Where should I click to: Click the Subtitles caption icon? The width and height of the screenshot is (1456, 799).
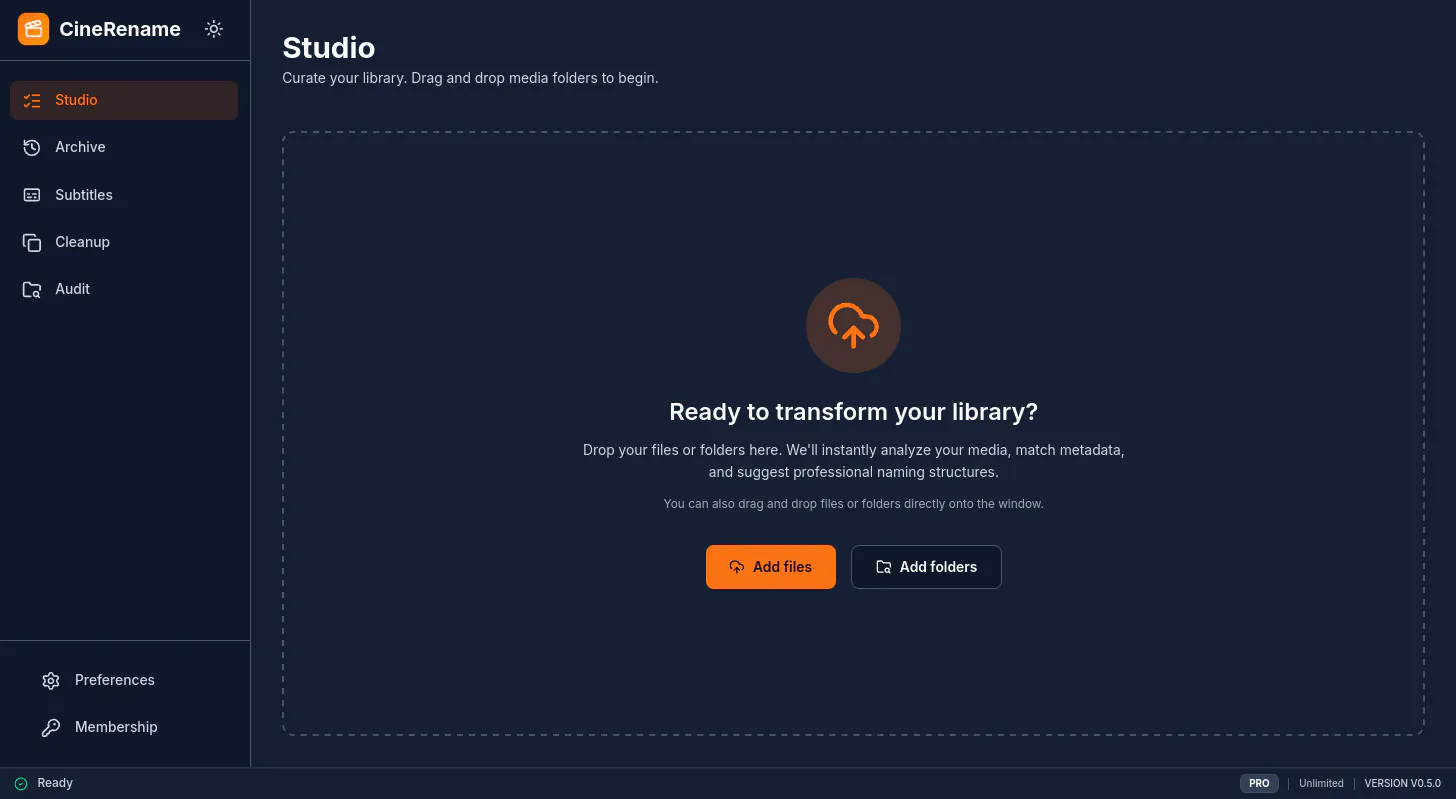coord(32,195)
